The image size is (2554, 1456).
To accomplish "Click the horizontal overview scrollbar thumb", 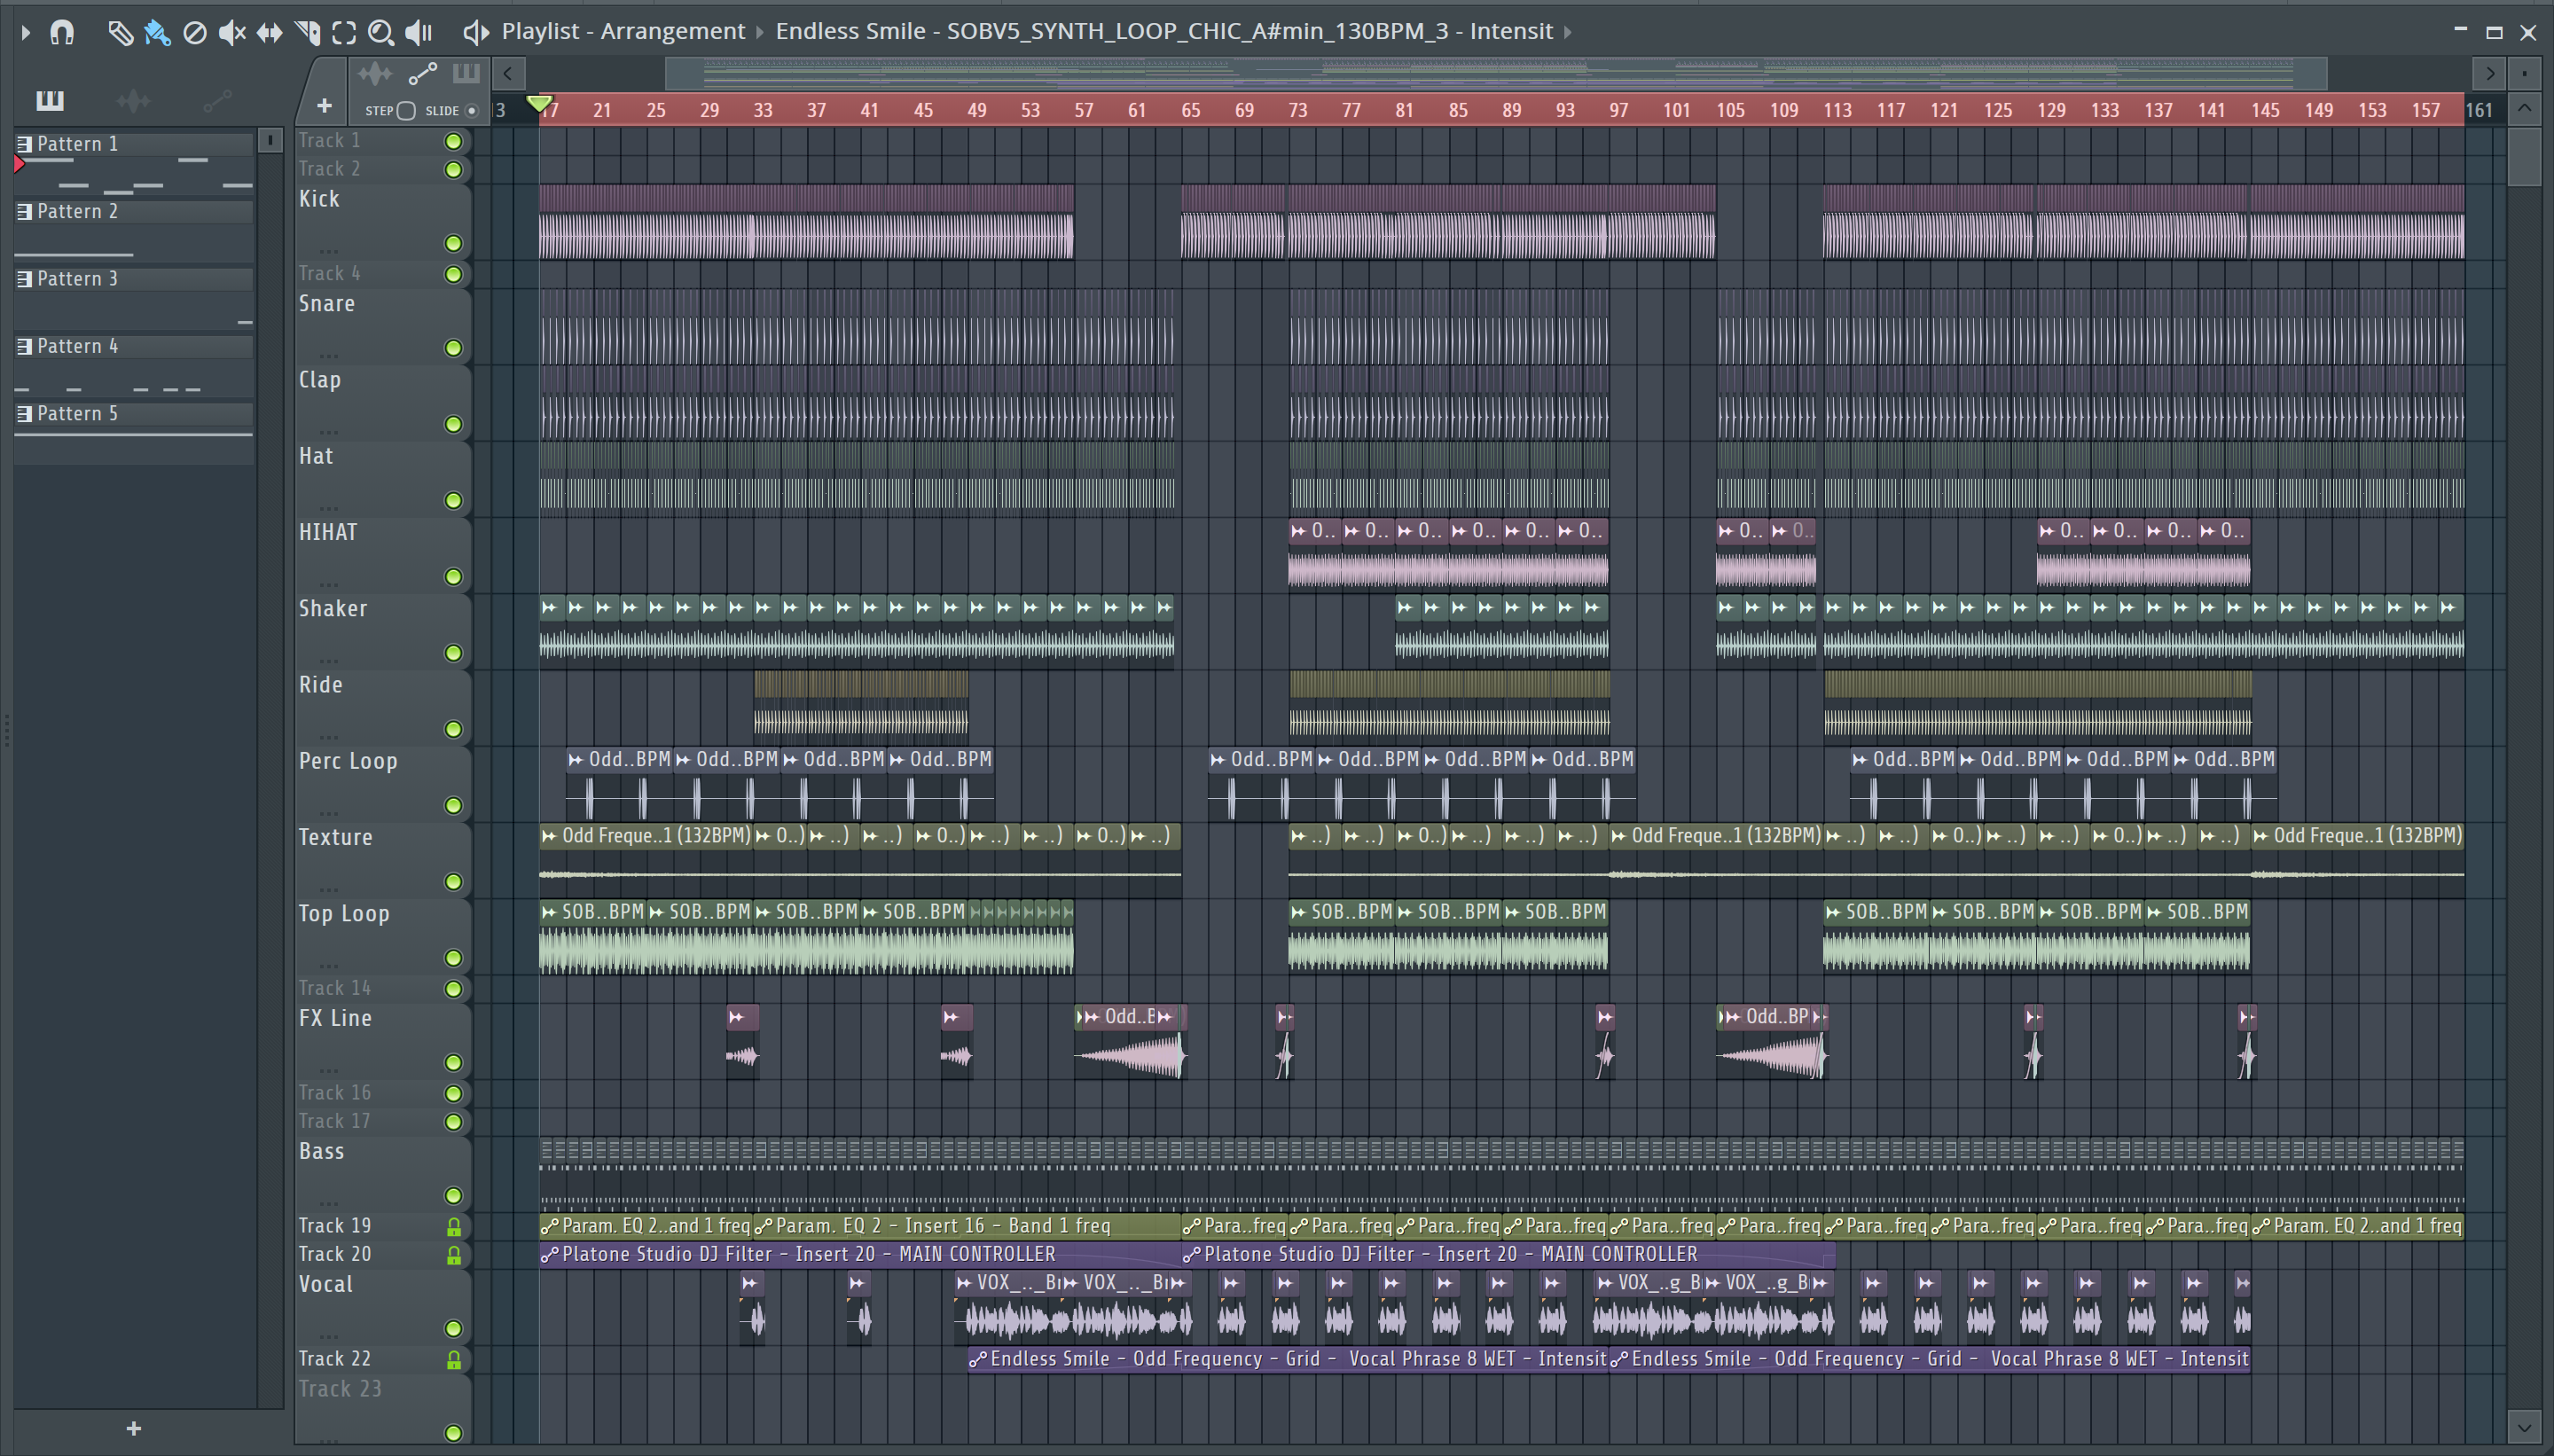I will (x=1496, y=73).
